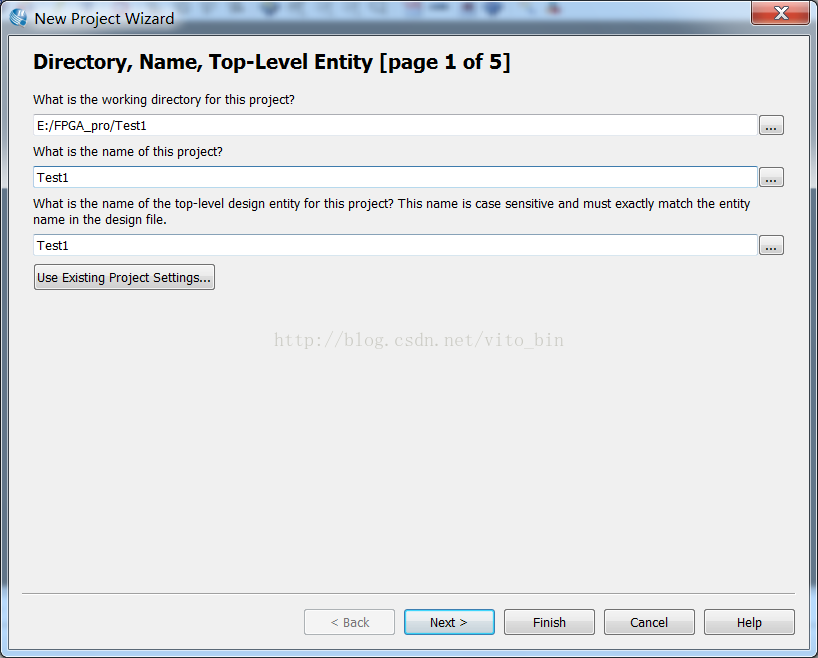818x658 pixels.
Task: Close the New Project Wizard window
Action: point(780,13)
